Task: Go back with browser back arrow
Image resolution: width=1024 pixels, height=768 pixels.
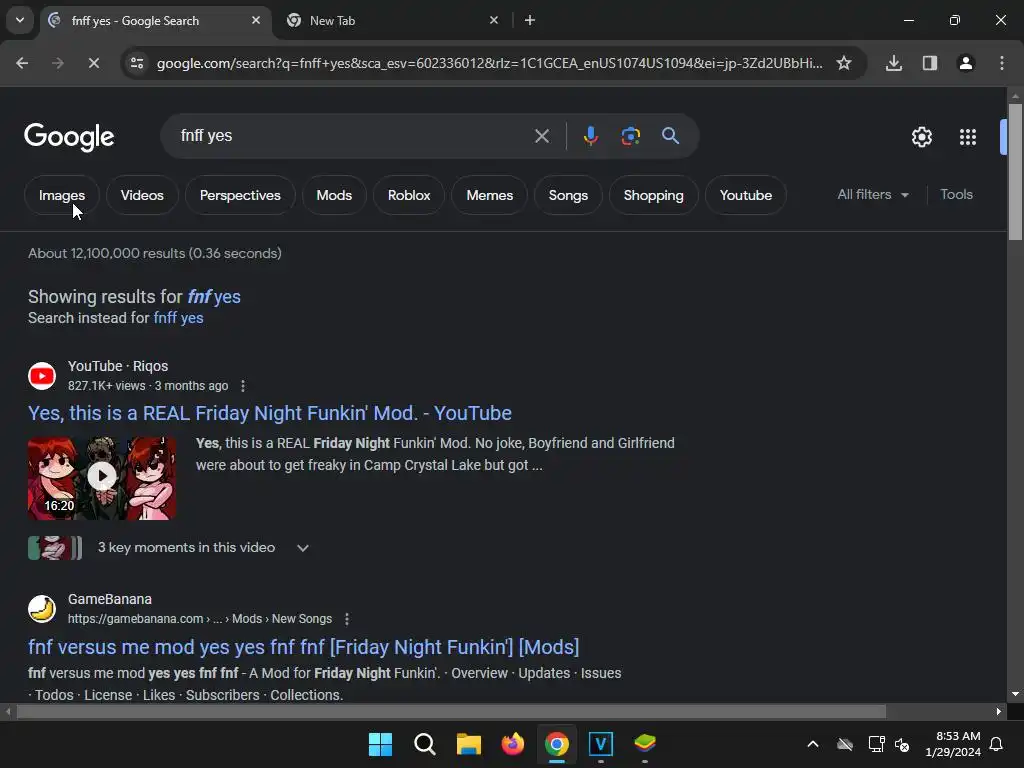Action: click(x=22, y=63)
